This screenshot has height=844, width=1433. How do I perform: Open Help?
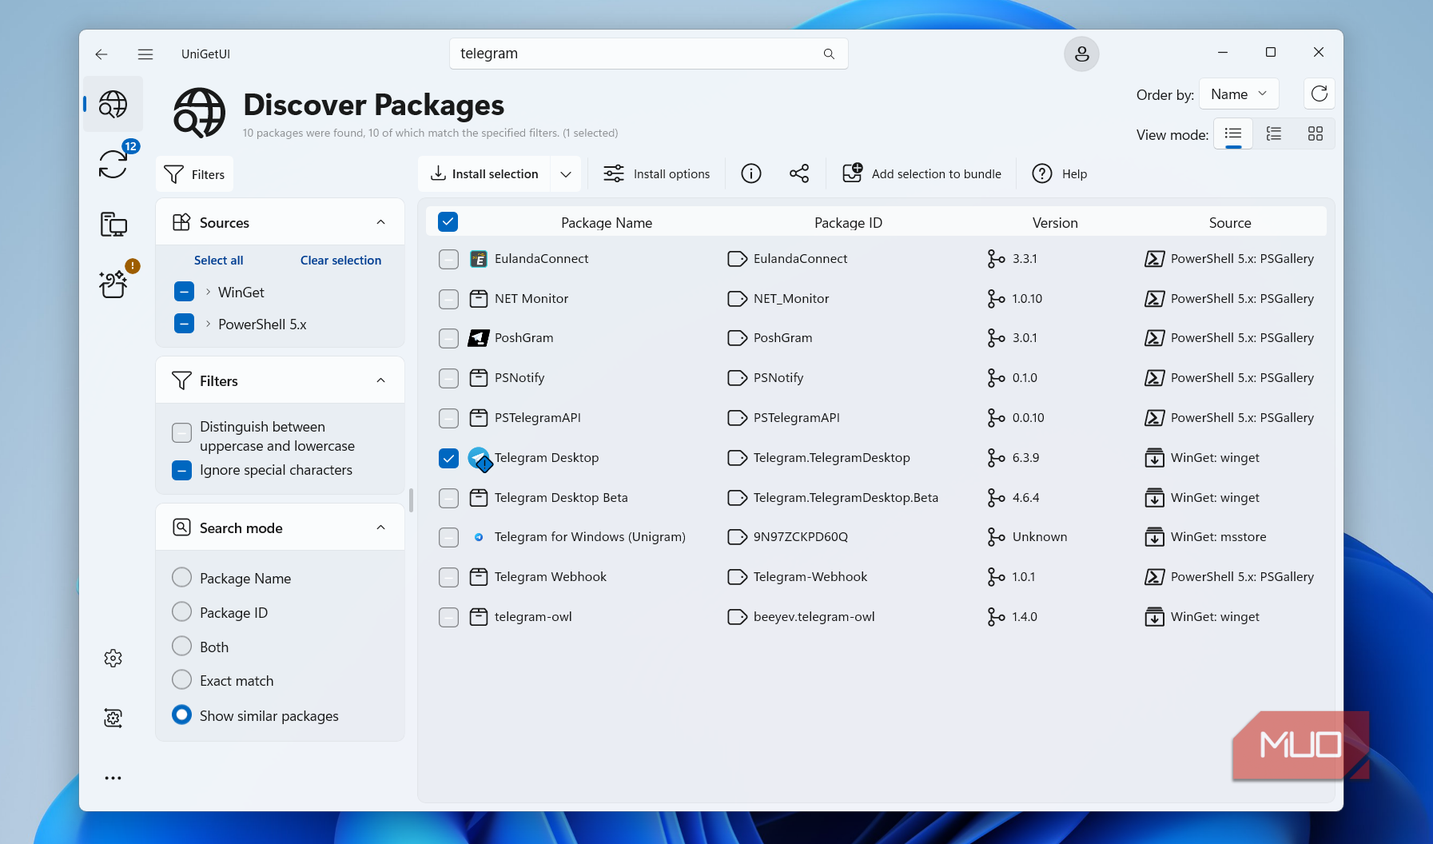click(x=1060, y=174)
